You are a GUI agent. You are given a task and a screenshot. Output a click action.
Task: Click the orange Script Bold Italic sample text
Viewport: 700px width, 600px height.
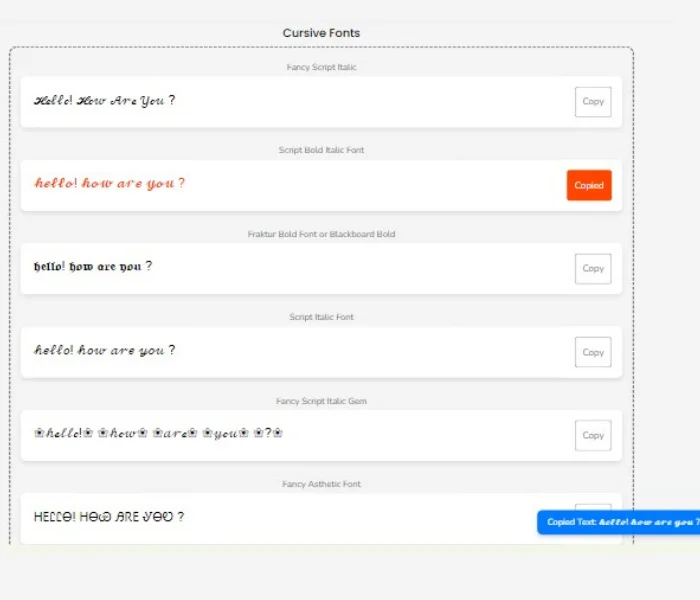pyautogui.click(x=110, y=184)
